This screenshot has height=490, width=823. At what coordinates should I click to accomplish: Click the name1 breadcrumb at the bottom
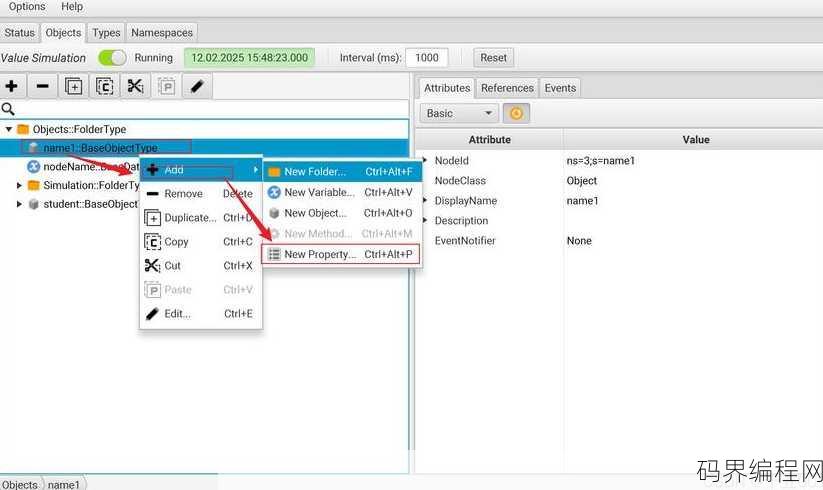[x=64, y=484]
